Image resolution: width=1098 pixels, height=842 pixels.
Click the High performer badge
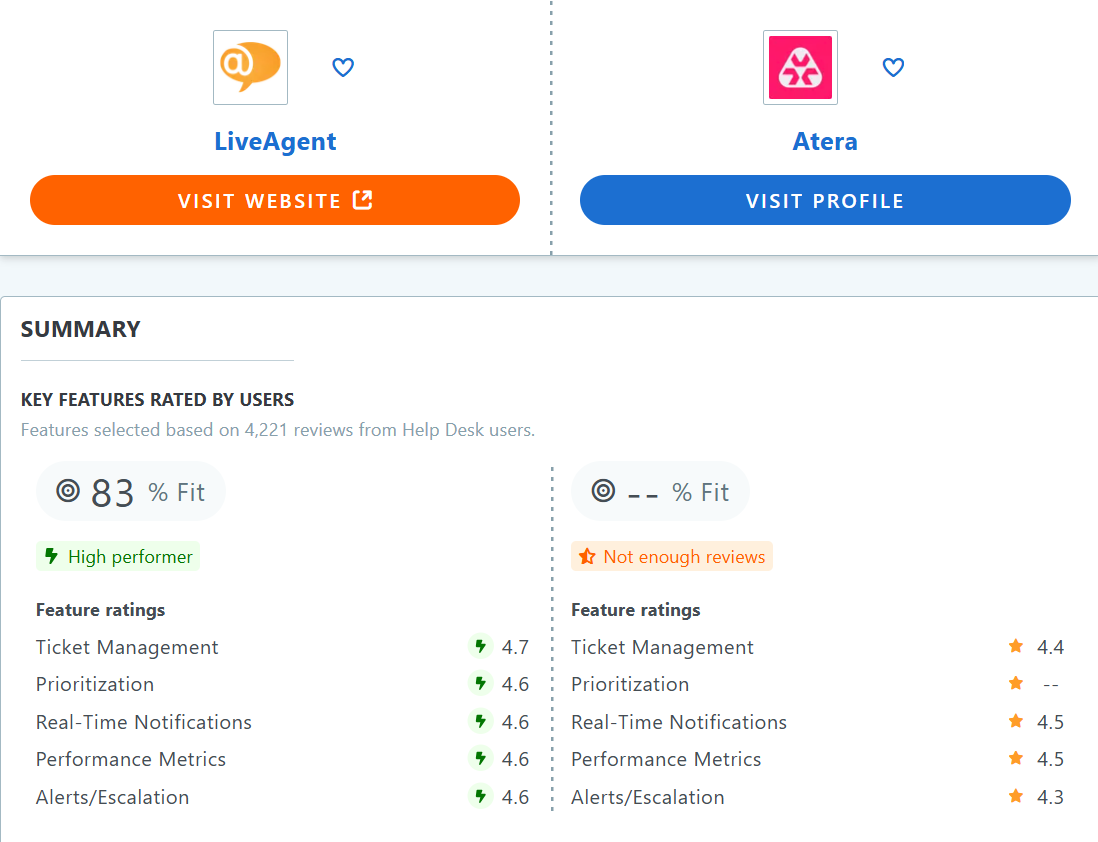click(117, 556)
